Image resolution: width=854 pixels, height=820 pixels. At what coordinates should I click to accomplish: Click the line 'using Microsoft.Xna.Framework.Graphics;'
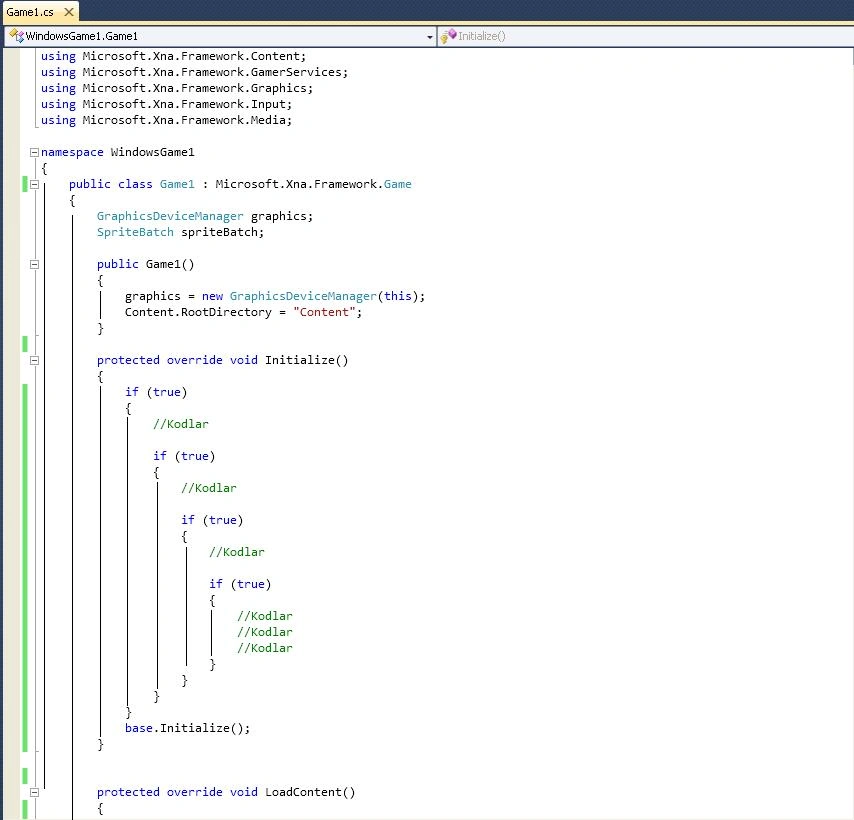[177, 88]
